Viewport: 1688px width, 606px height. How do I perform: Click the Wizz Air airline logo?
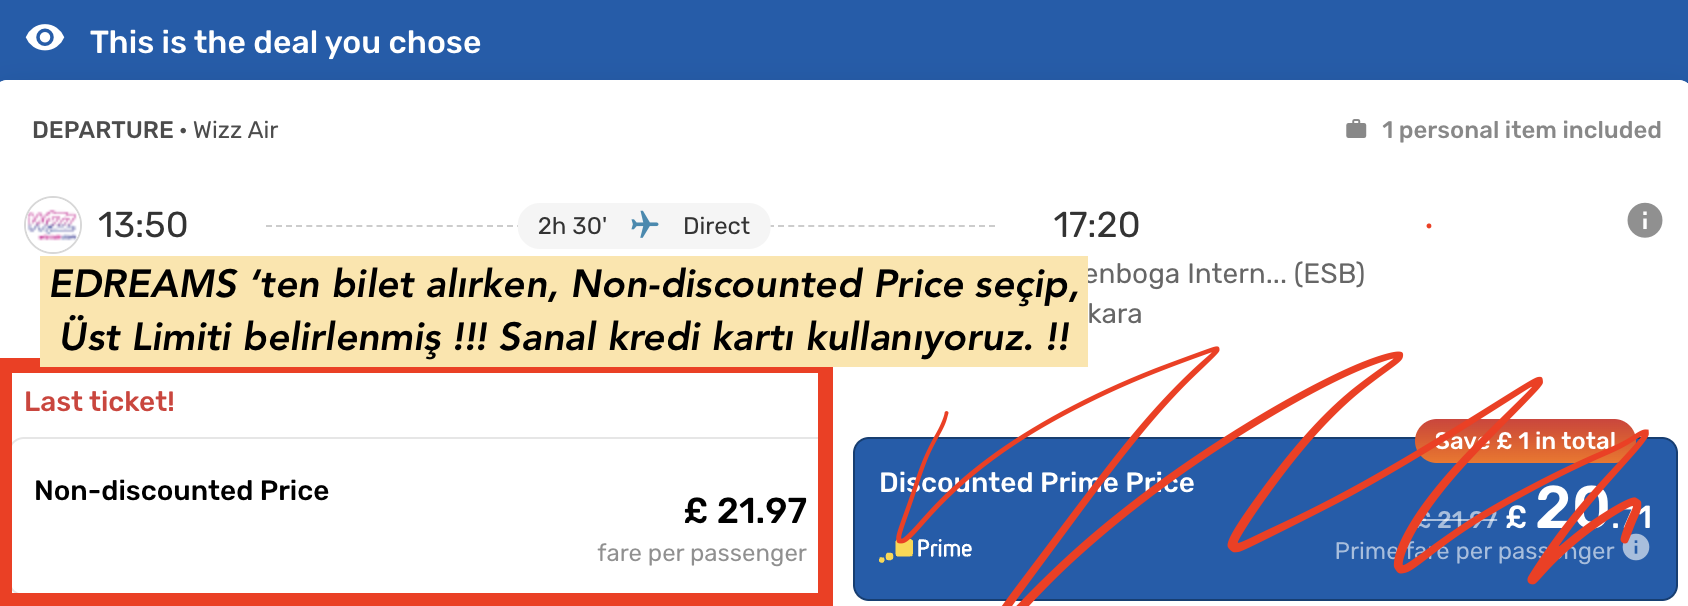coord(52,225)
